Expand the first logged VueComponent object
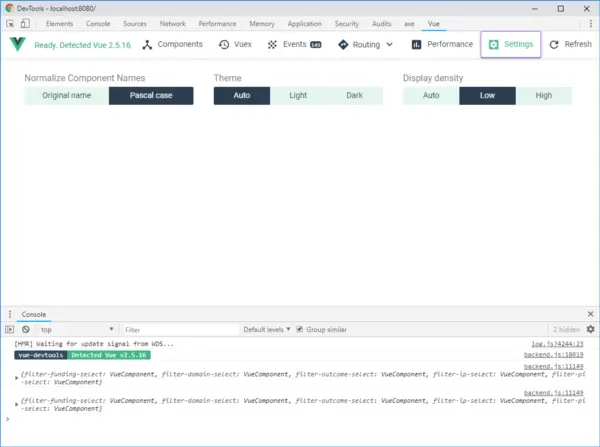This screenshot has width=600, height=447. tap(16, 378)
